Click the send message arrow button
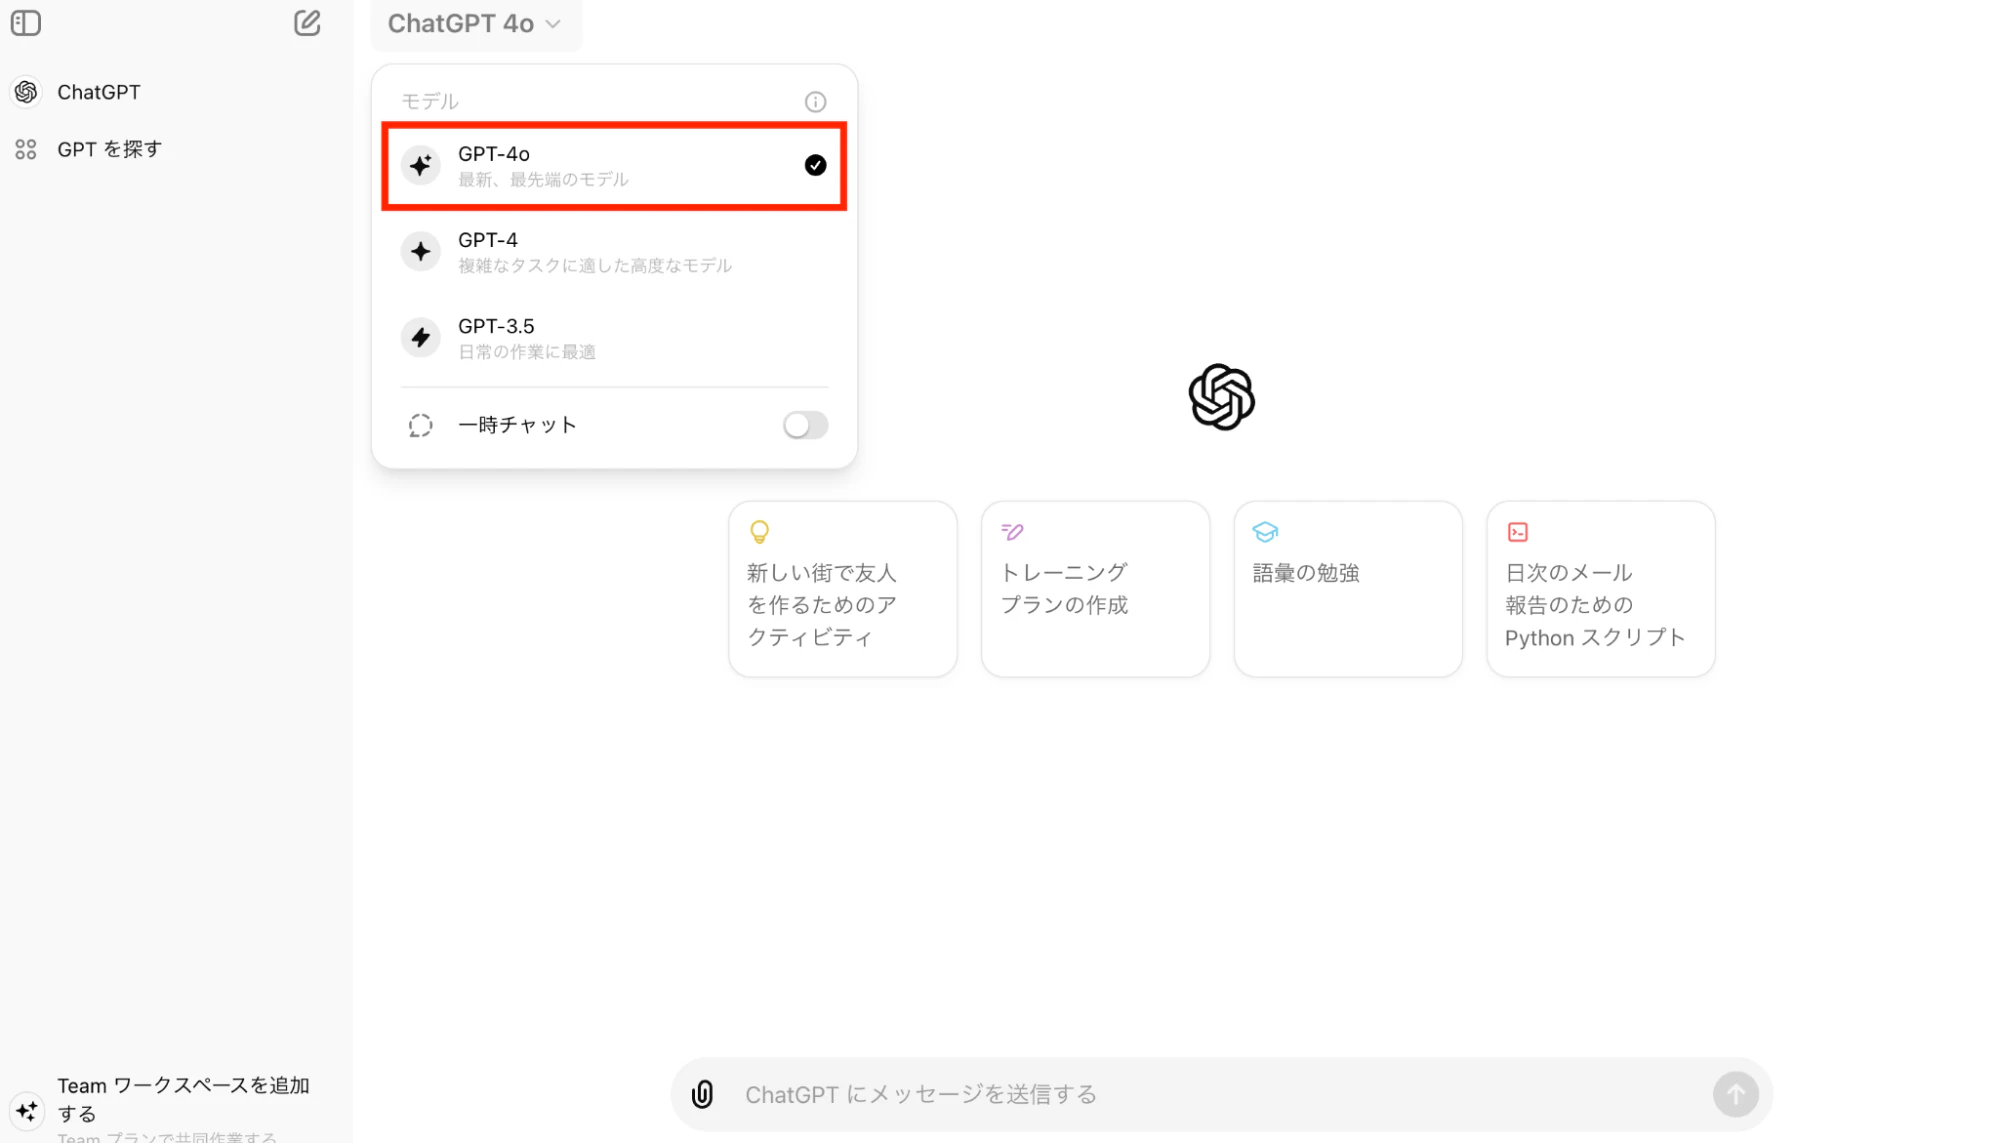Image resolution: width=1999 pixels, height=1143 pixels. coord(1736,1094)
